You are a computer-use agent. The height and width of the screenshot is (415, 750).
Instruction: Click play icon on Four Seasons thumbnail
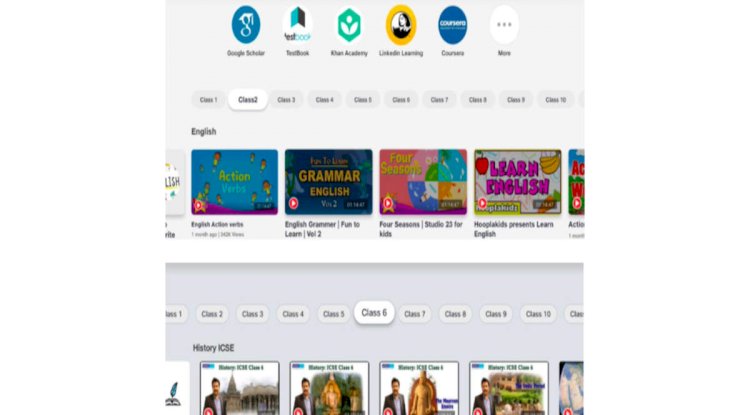tap(387, 205)
